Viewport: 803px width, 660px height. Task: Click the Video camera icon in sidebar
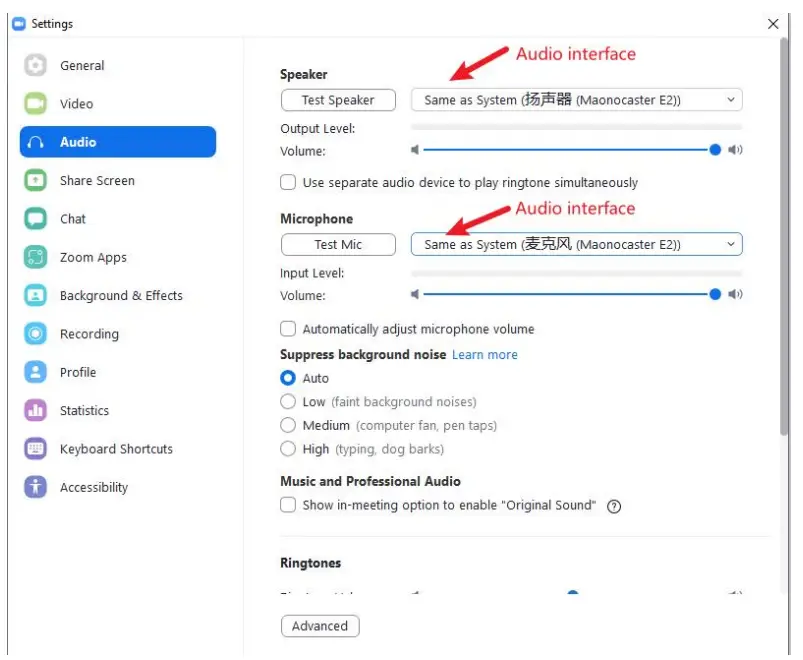36,104
